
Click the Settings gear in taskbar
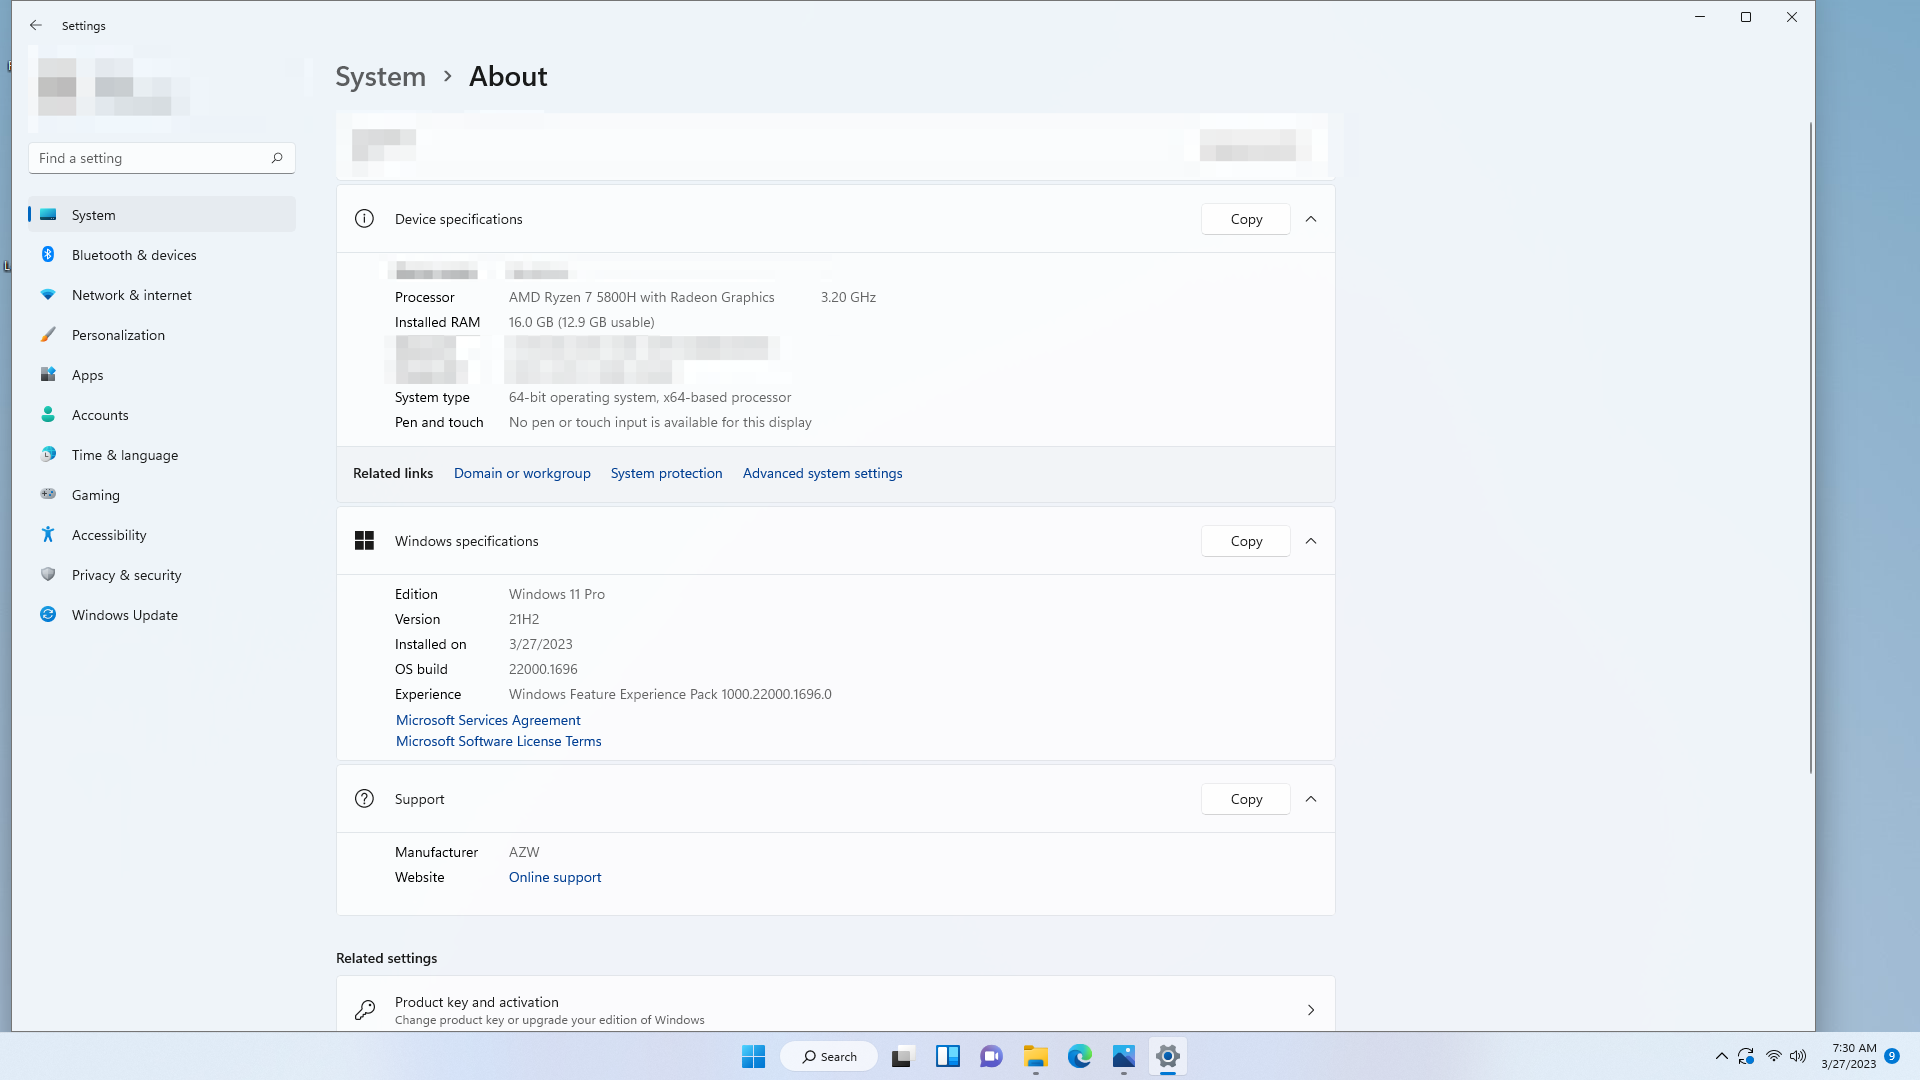click(x=1168, y=1056)
